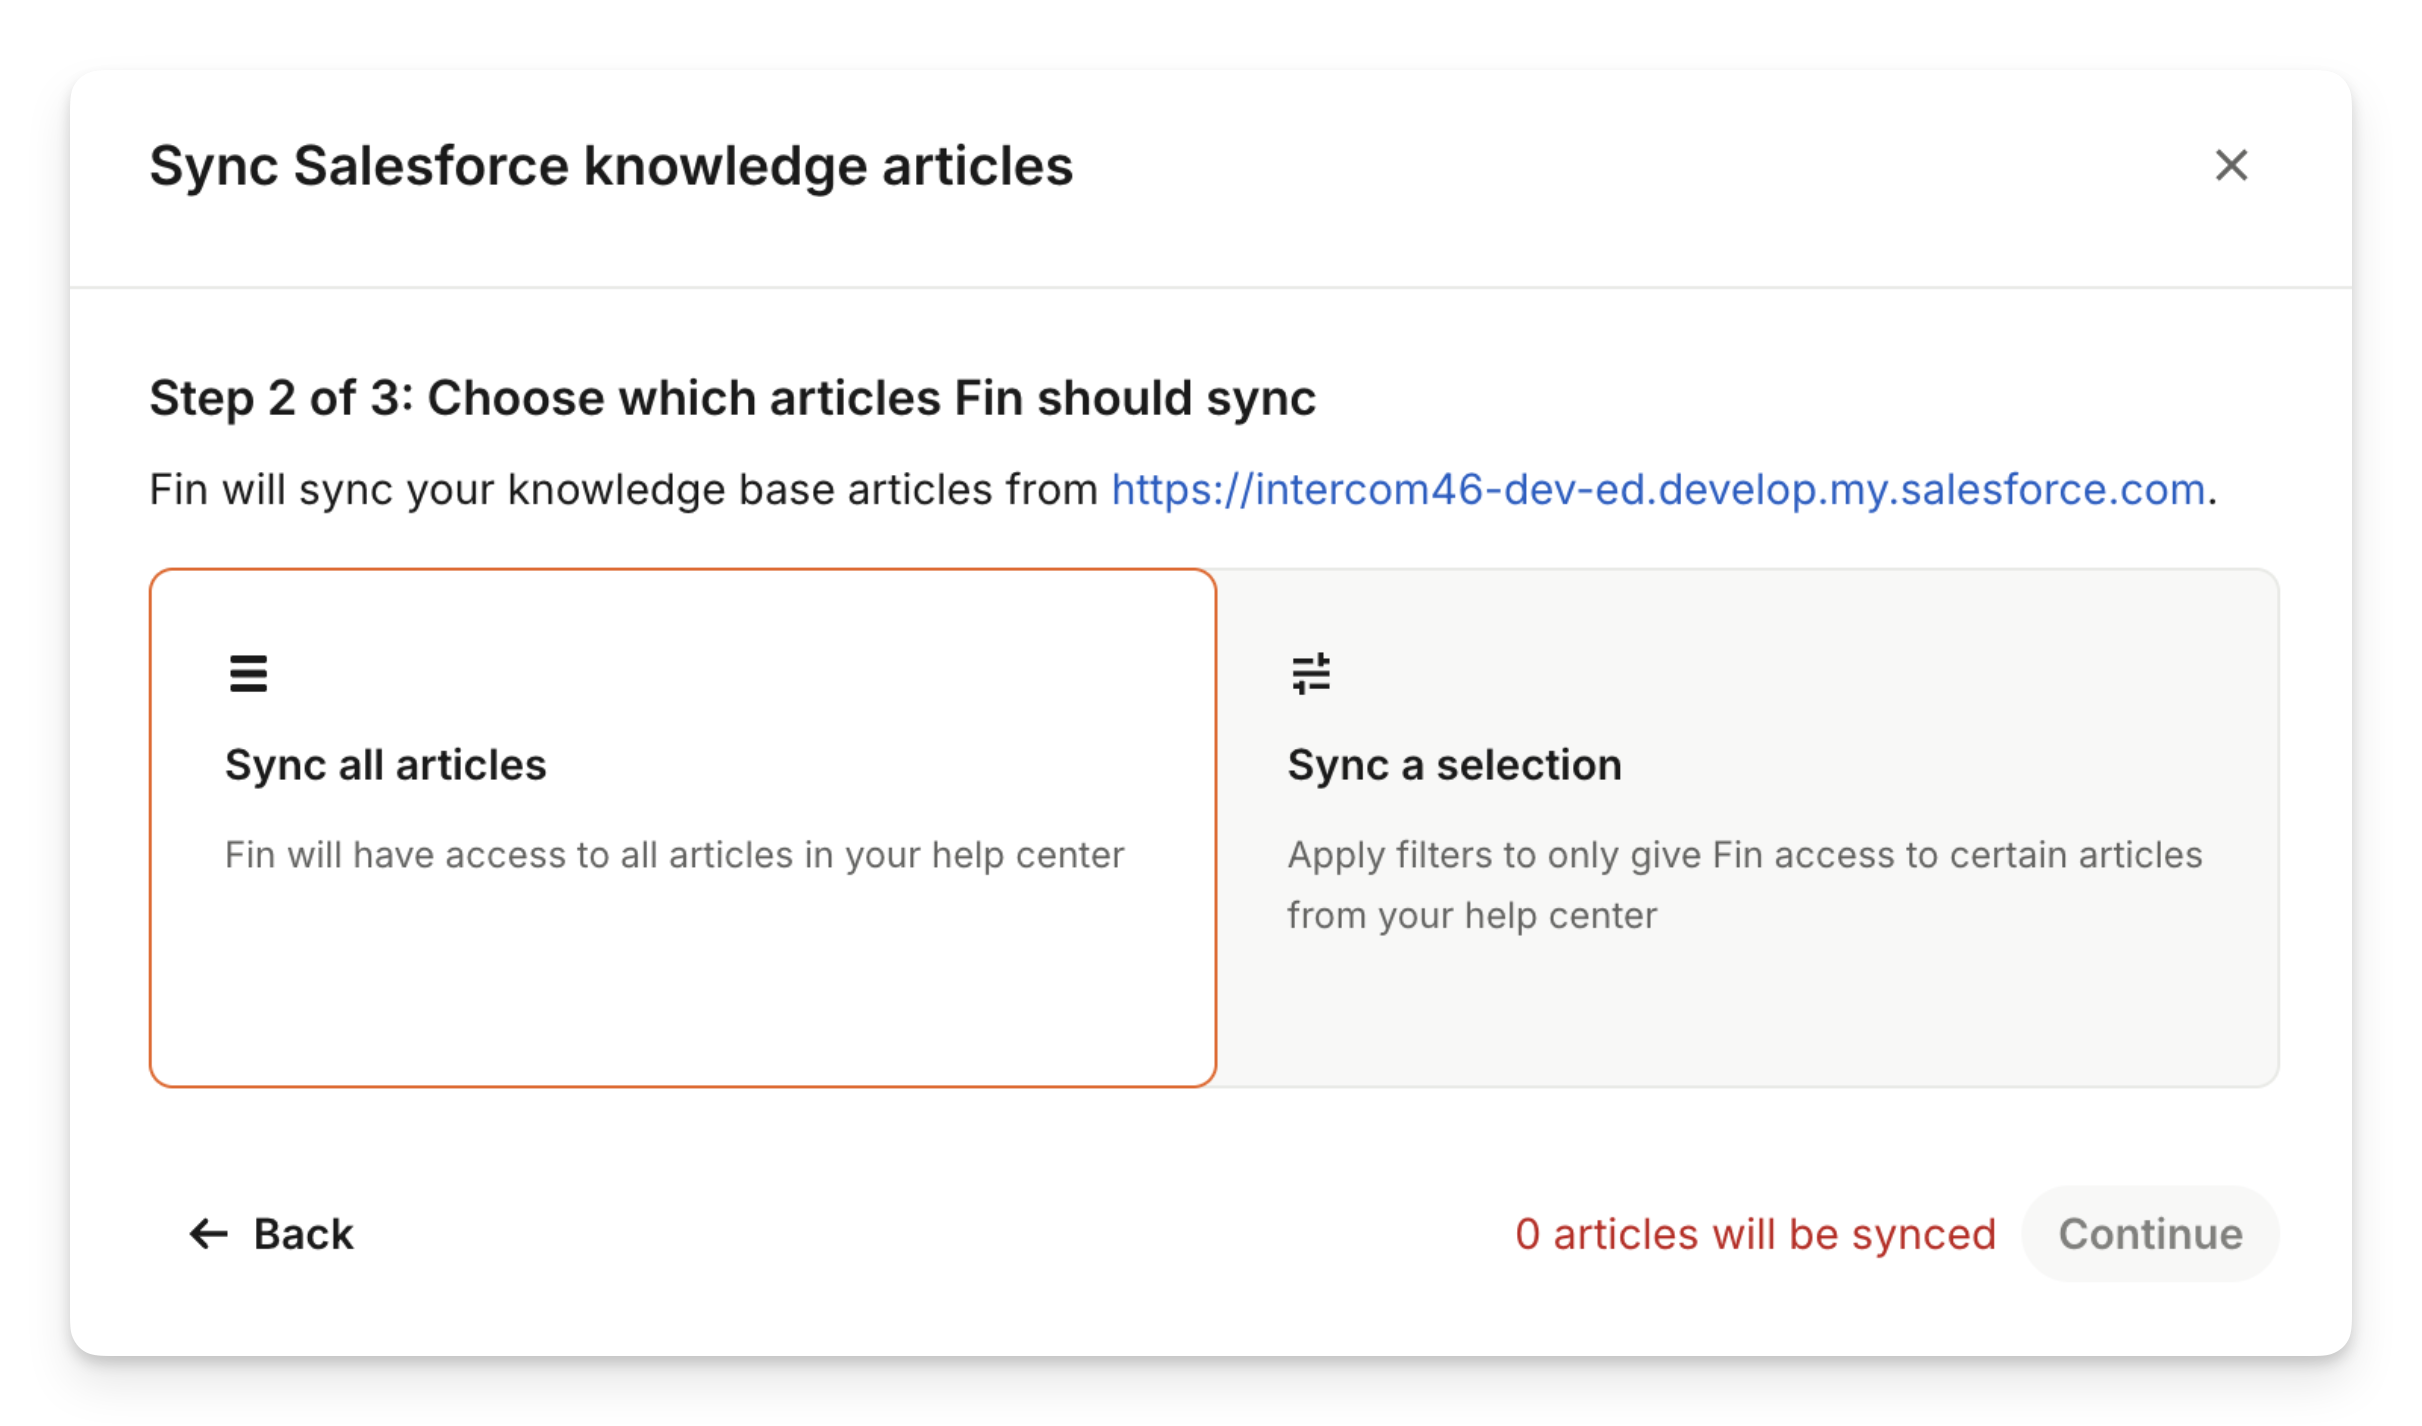Go back using the Back label
The width and height of the screenshot is (2422, 1426).
pyautogui.click(x=303, y=1234)
